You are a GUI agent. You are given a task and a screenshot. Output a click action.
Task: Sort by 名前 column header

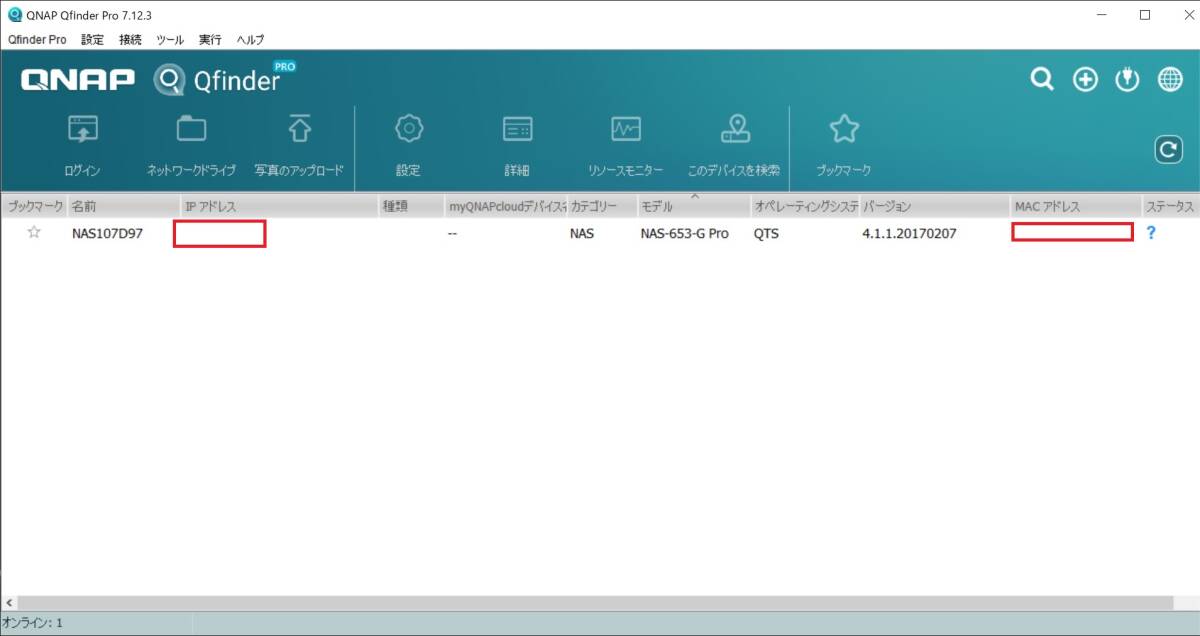coord(124,206)
